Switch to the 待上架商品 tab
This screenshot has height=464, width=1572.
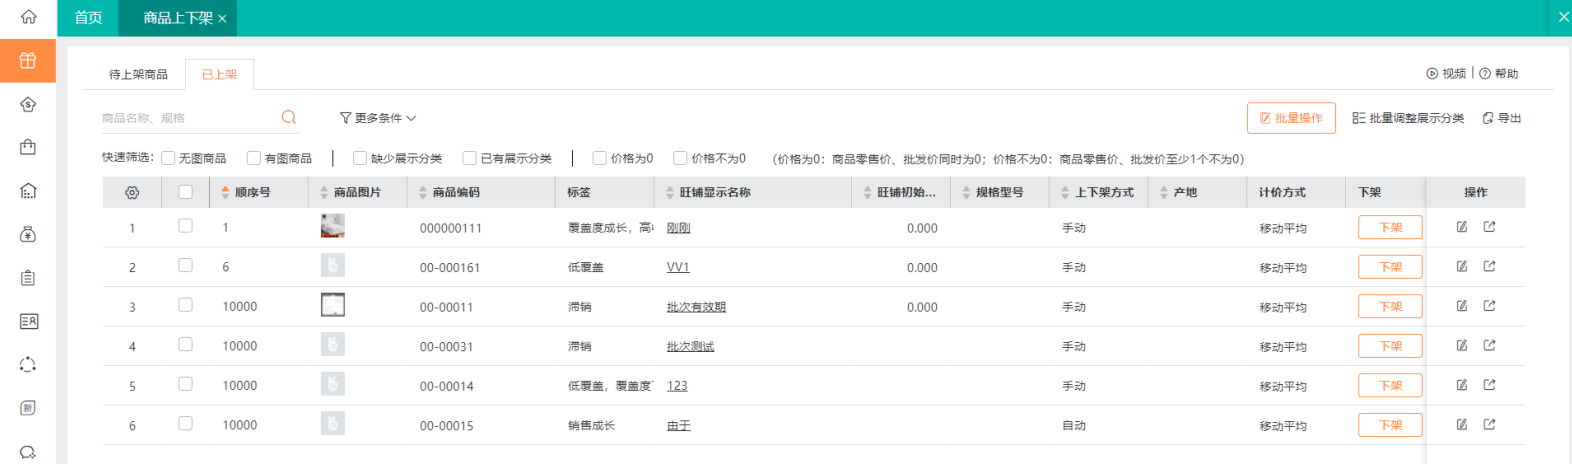(138, 74)
